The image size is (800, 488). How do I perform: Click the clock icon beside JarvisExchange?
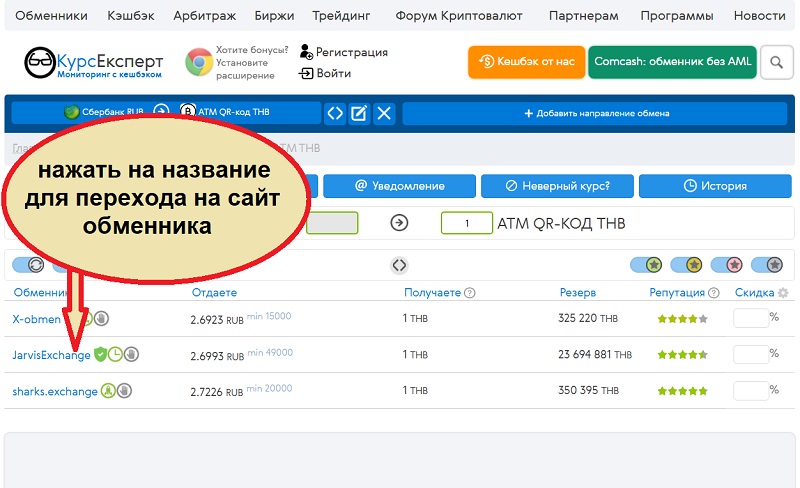pos(115,354)
